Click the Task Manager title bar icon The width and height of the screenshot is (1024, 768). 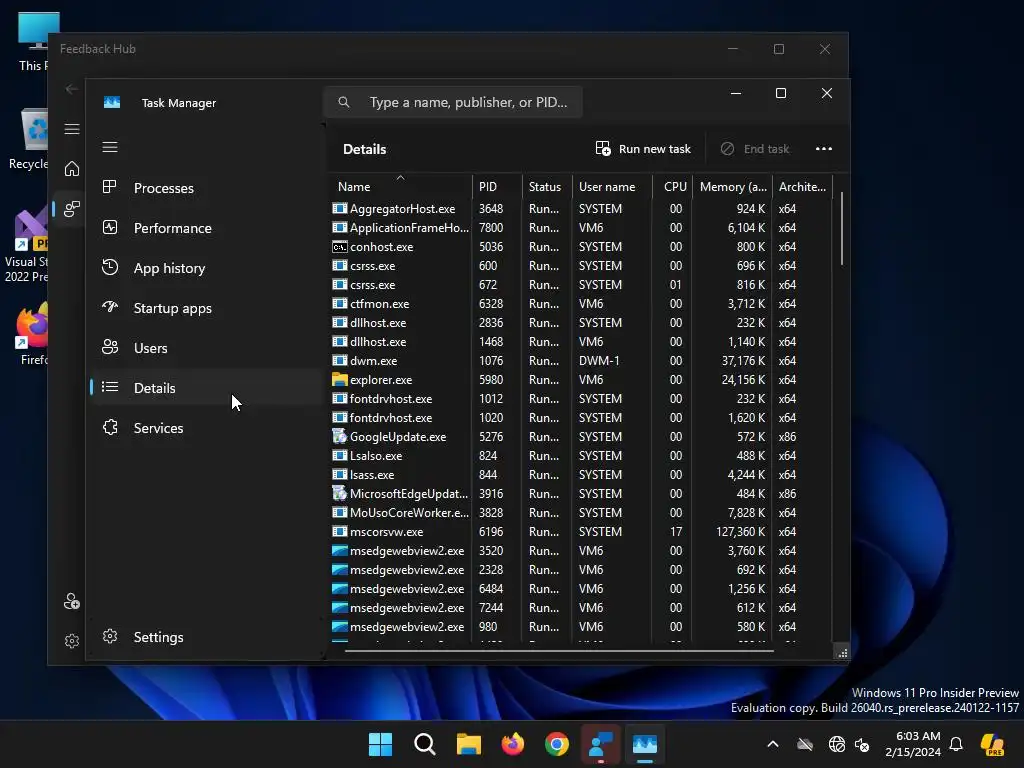tap(112, 103)
